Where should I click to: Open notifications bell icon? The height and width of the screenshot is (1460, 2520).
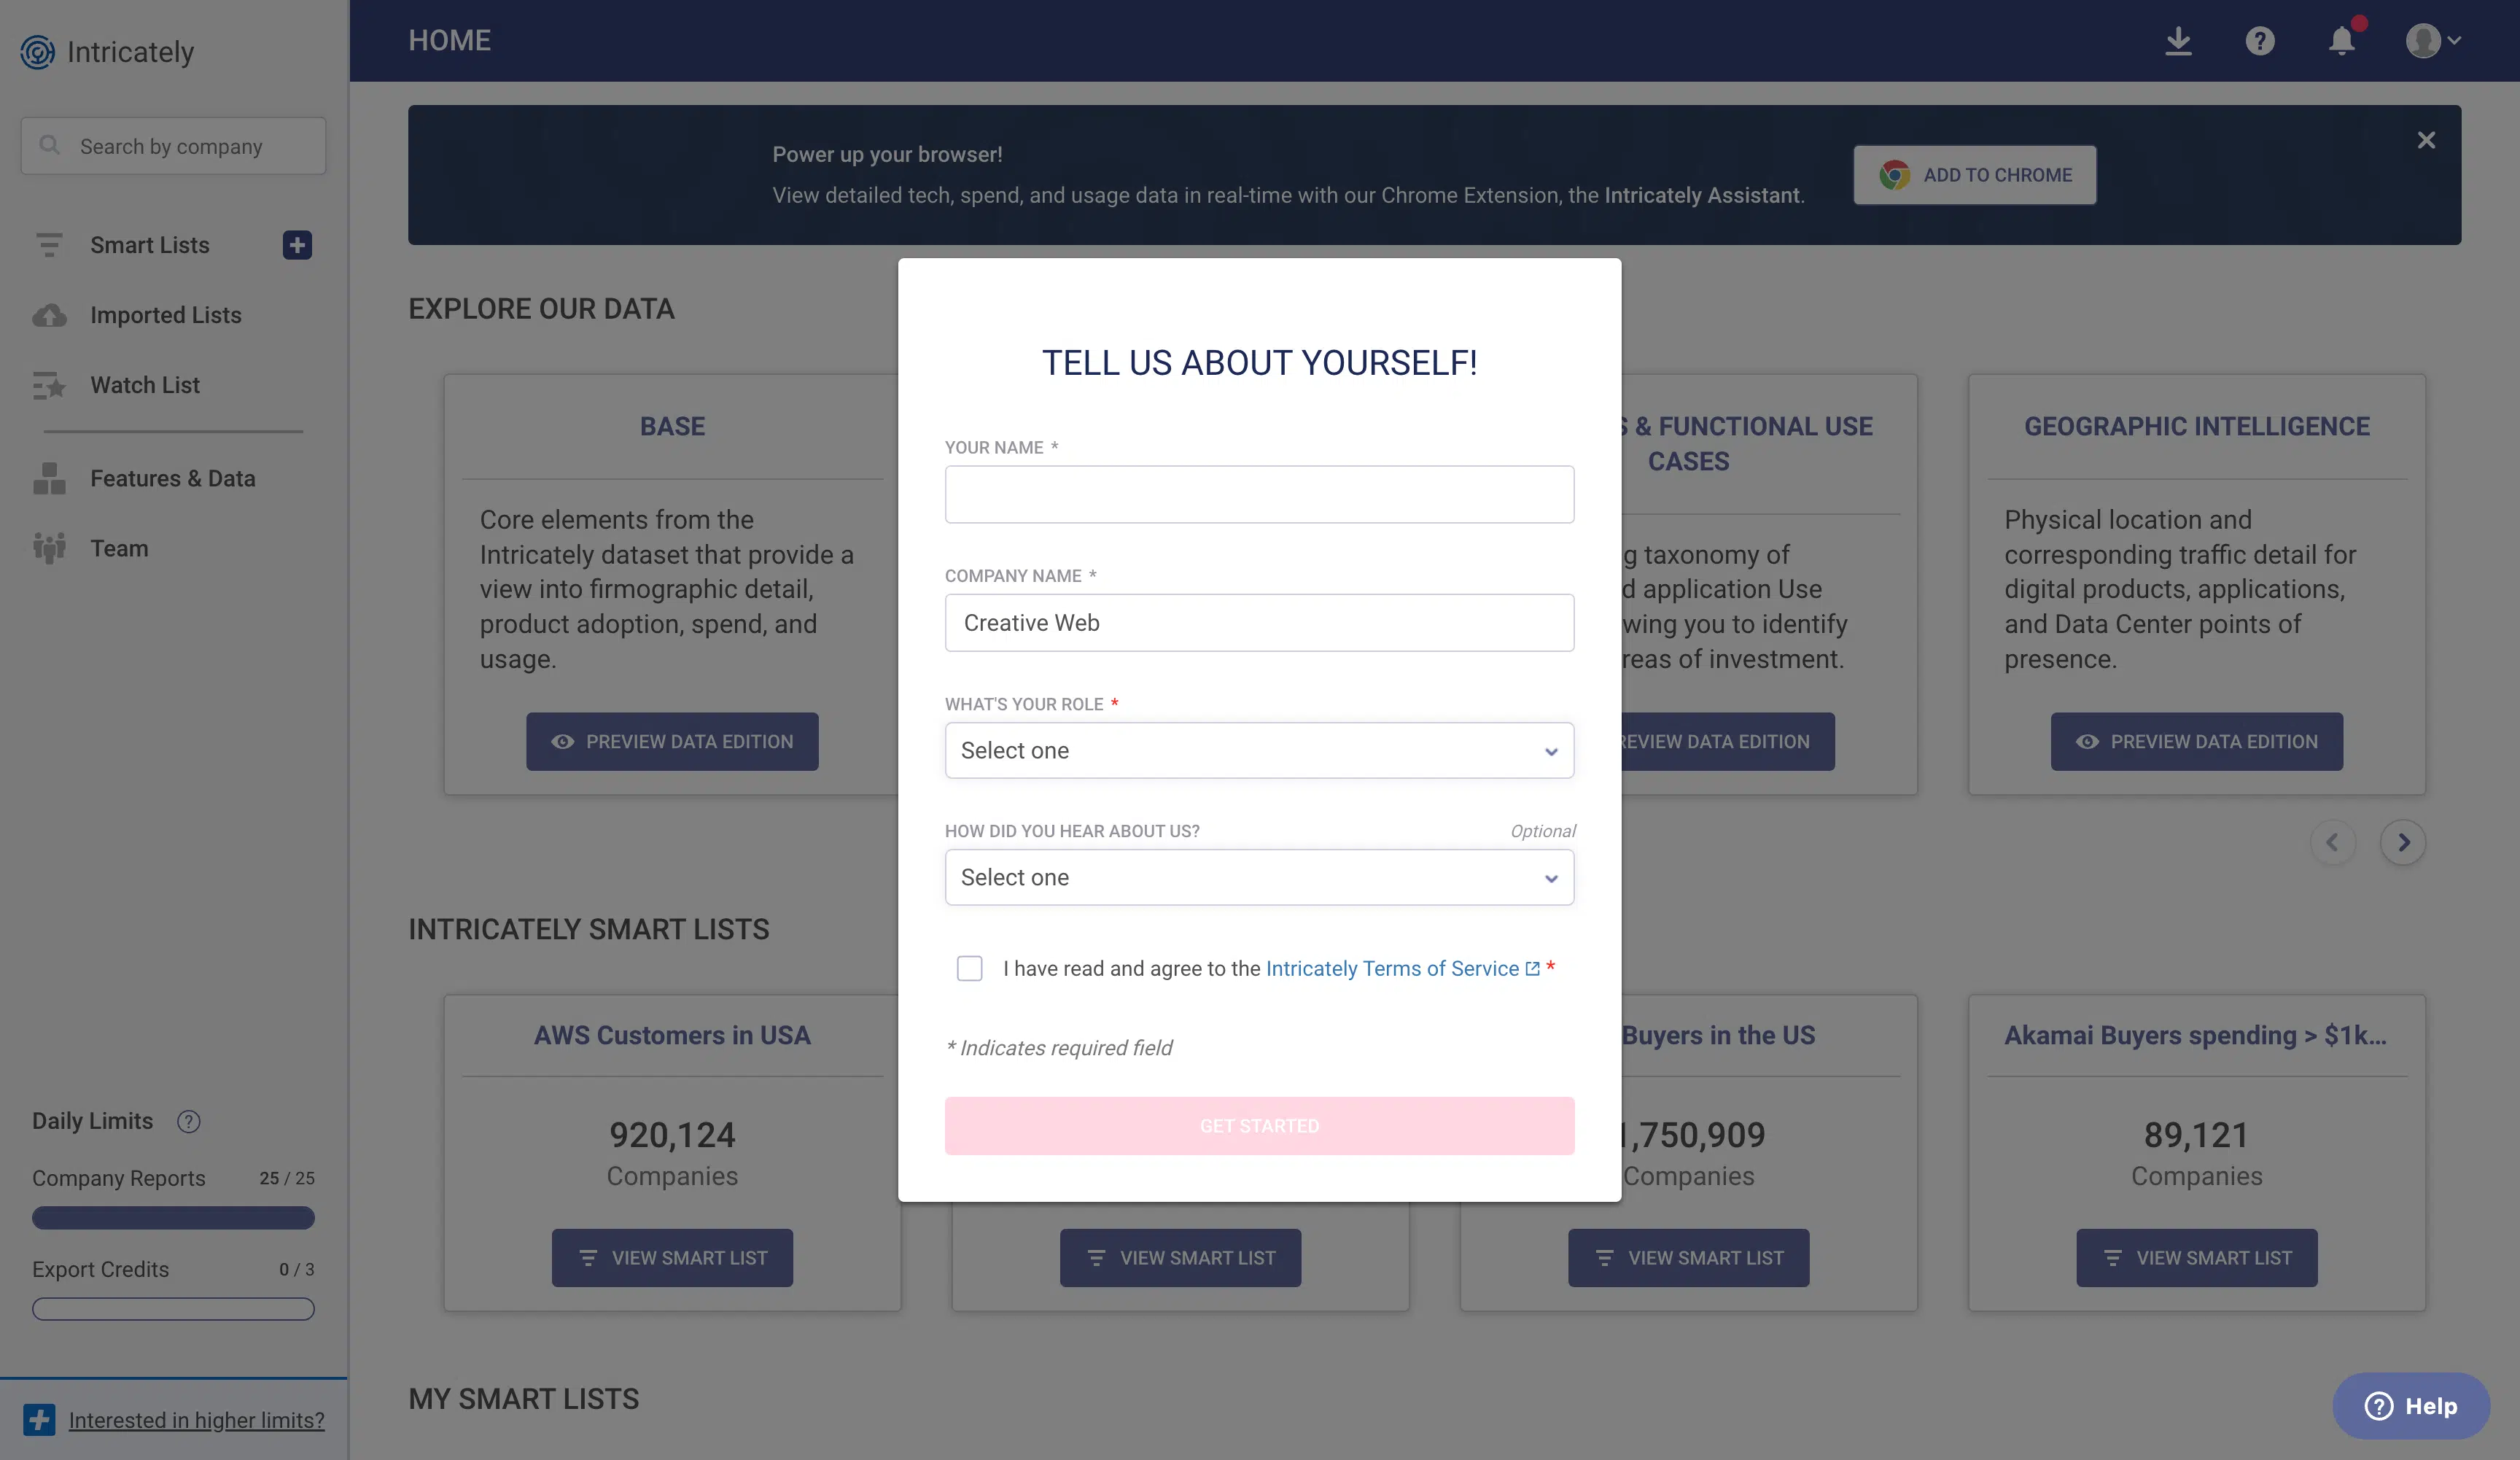(2342, 41)
